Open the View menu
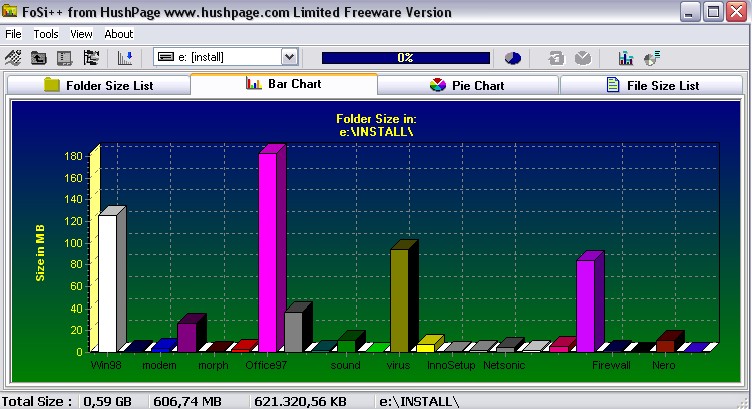752x409 pixels. (81, 34)
